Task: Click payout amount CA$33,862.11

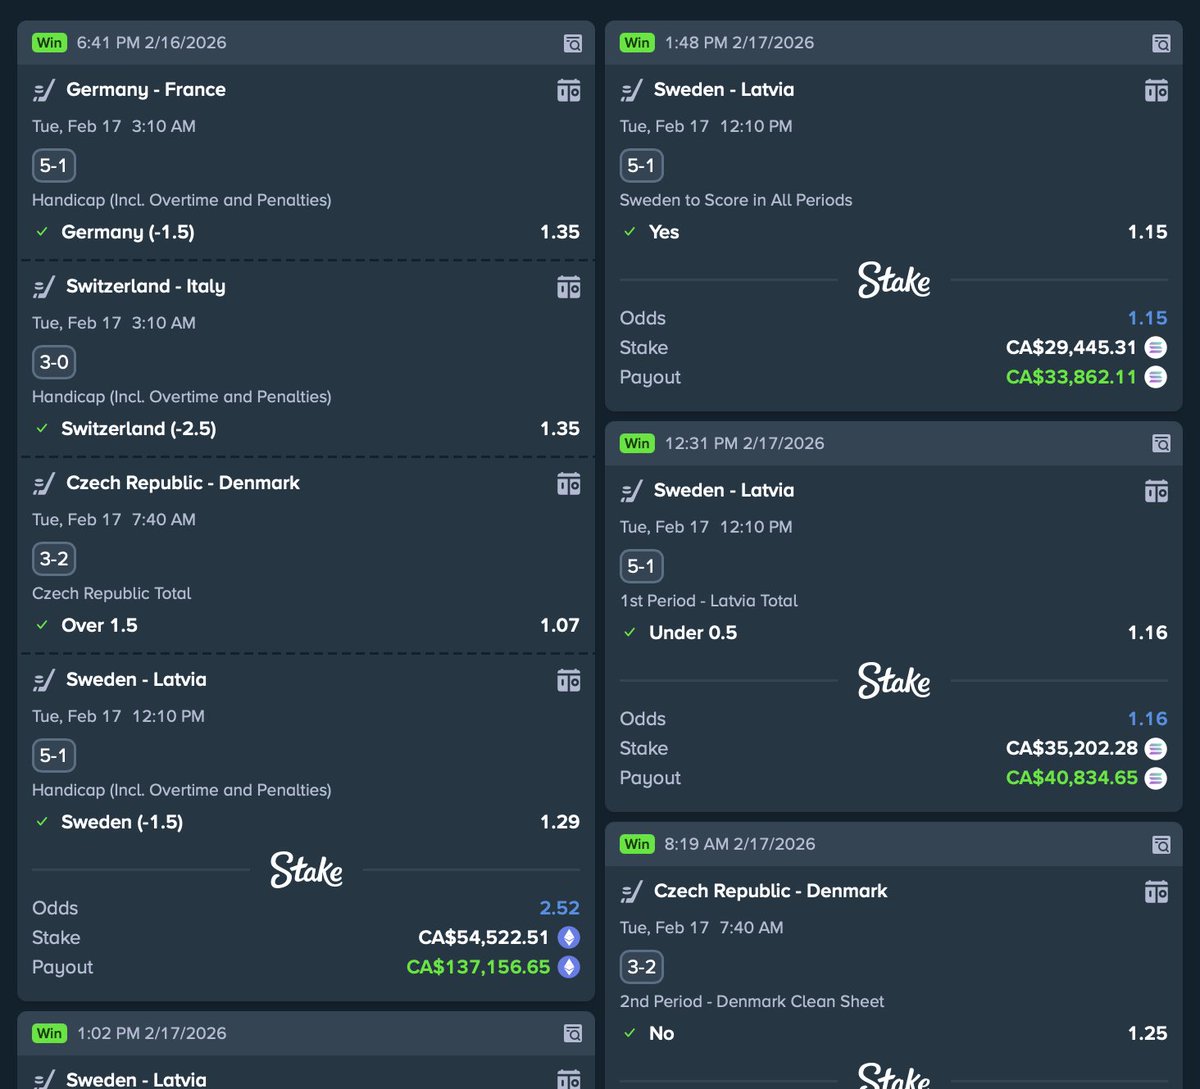Action: pos(1072,377)
